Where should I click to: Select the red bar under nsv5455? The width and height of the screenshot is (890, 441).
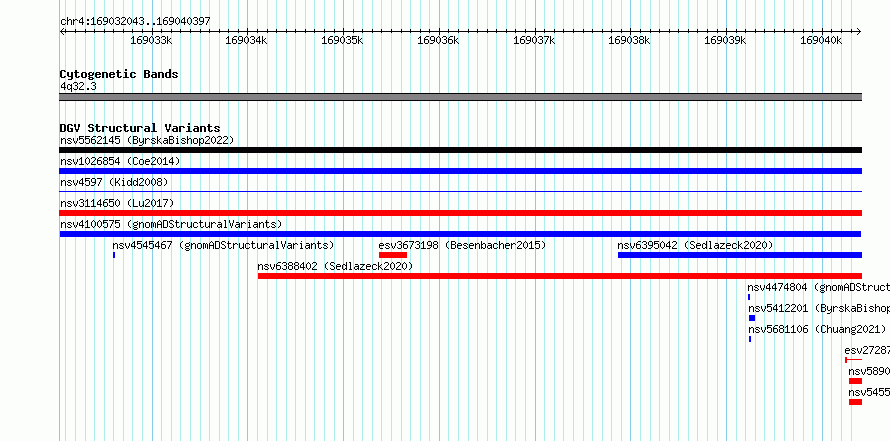pos(855,402)
